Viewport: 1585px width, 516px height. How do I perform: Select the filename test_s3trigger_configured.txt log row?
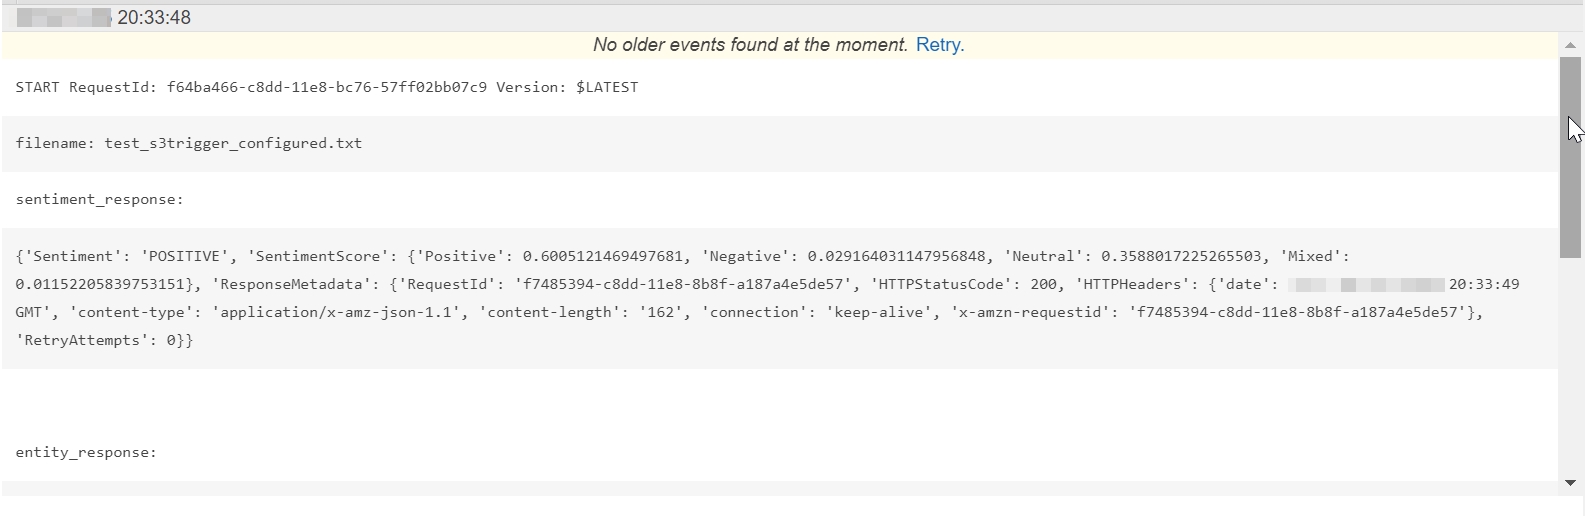[x=188, y=143]
